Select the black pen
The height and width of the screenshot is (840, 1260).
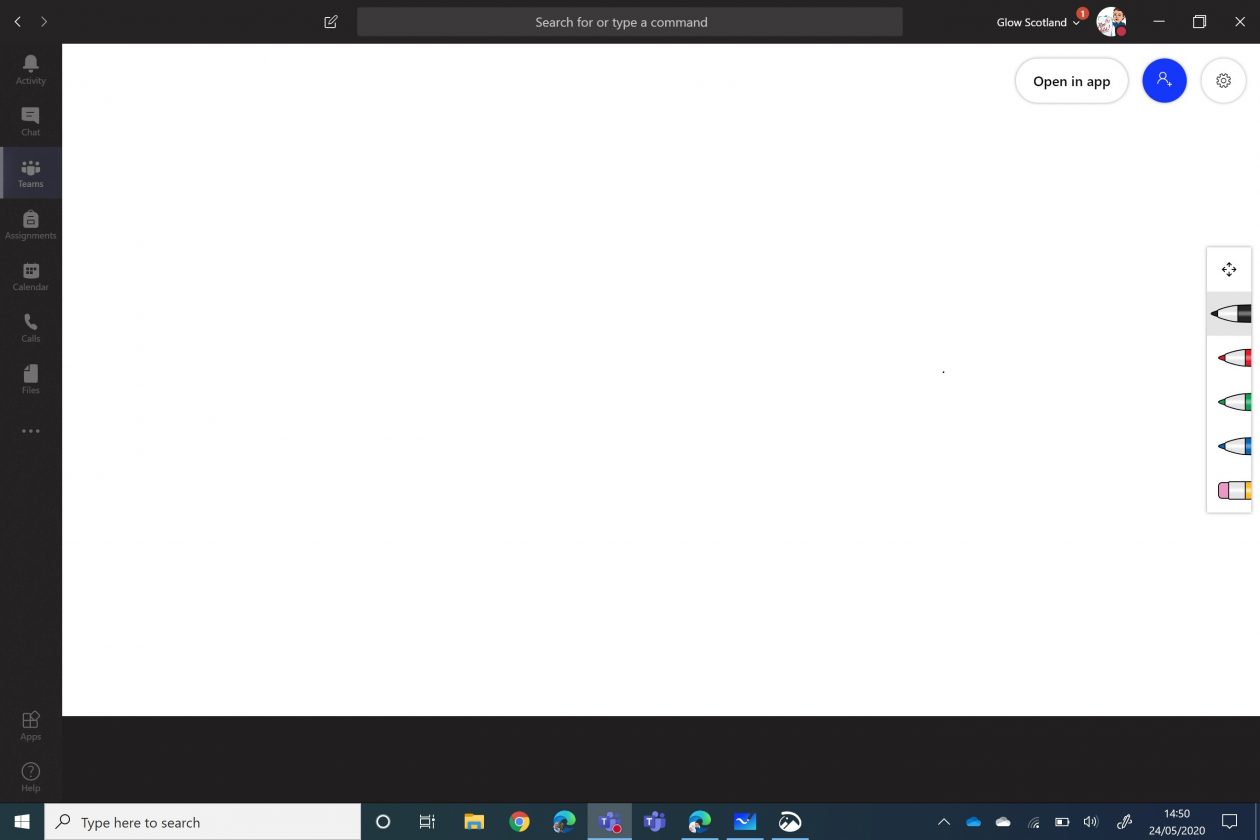(x=1229, y=313)
